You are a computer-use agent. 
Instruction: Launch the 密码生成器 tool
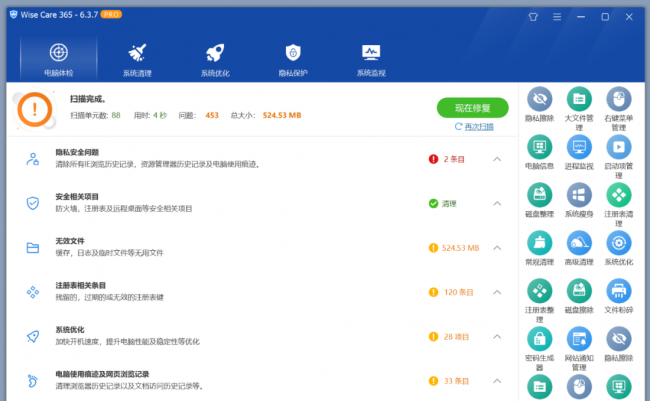(x=539, y=349)
